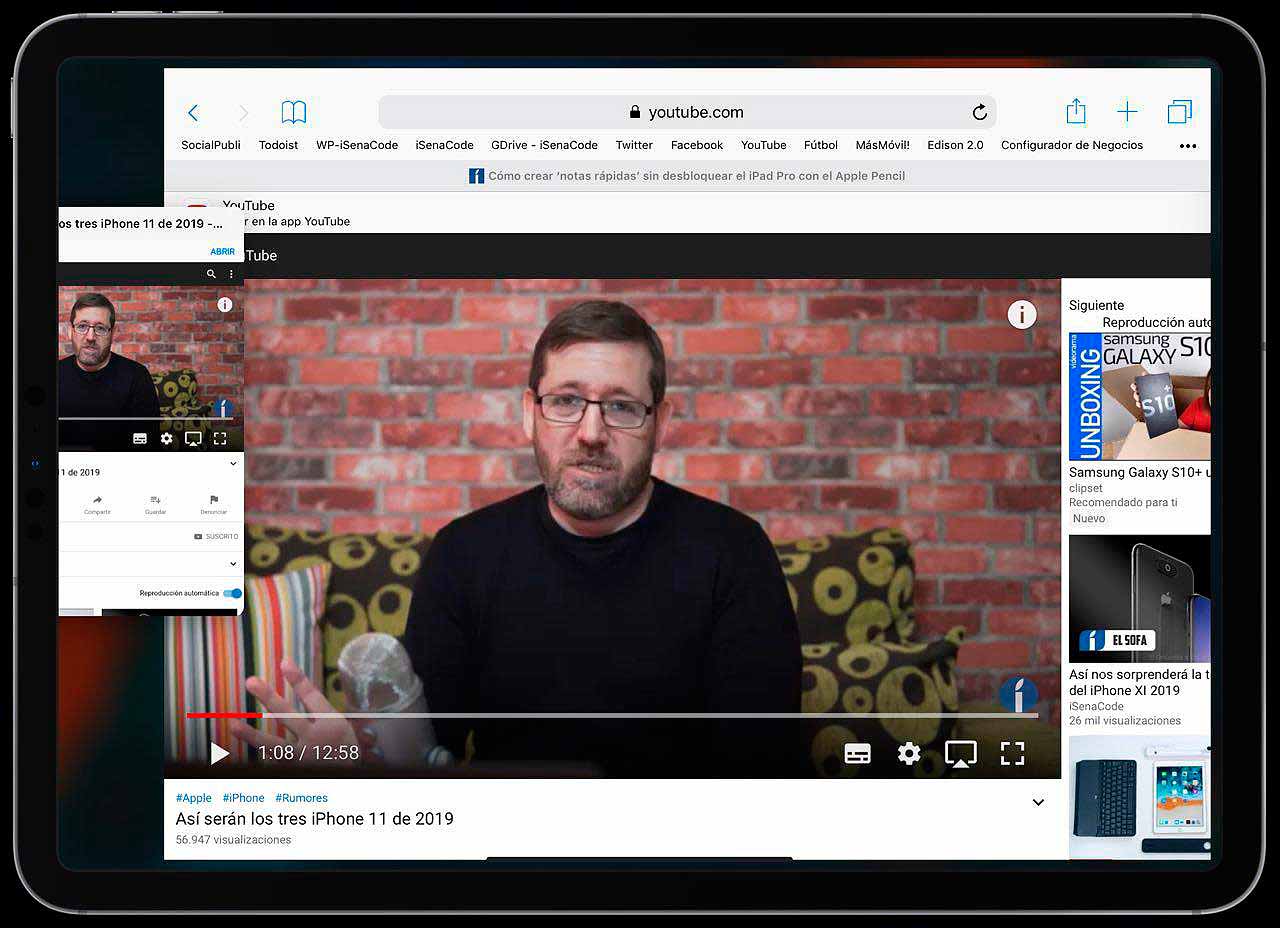Open the Todoist favorite
Screen dimensions: 1280x928
coord(278,145)
